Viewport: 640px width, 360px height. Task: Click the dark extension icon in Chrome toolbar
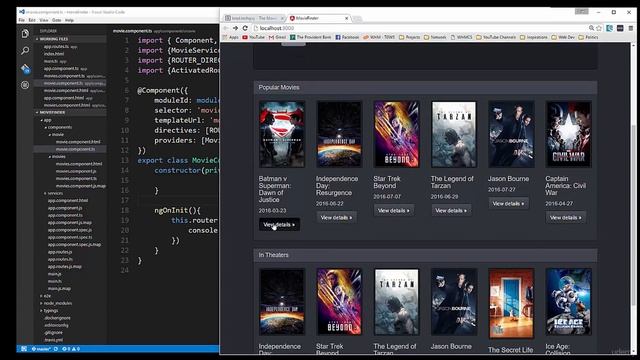click(620, 28)
